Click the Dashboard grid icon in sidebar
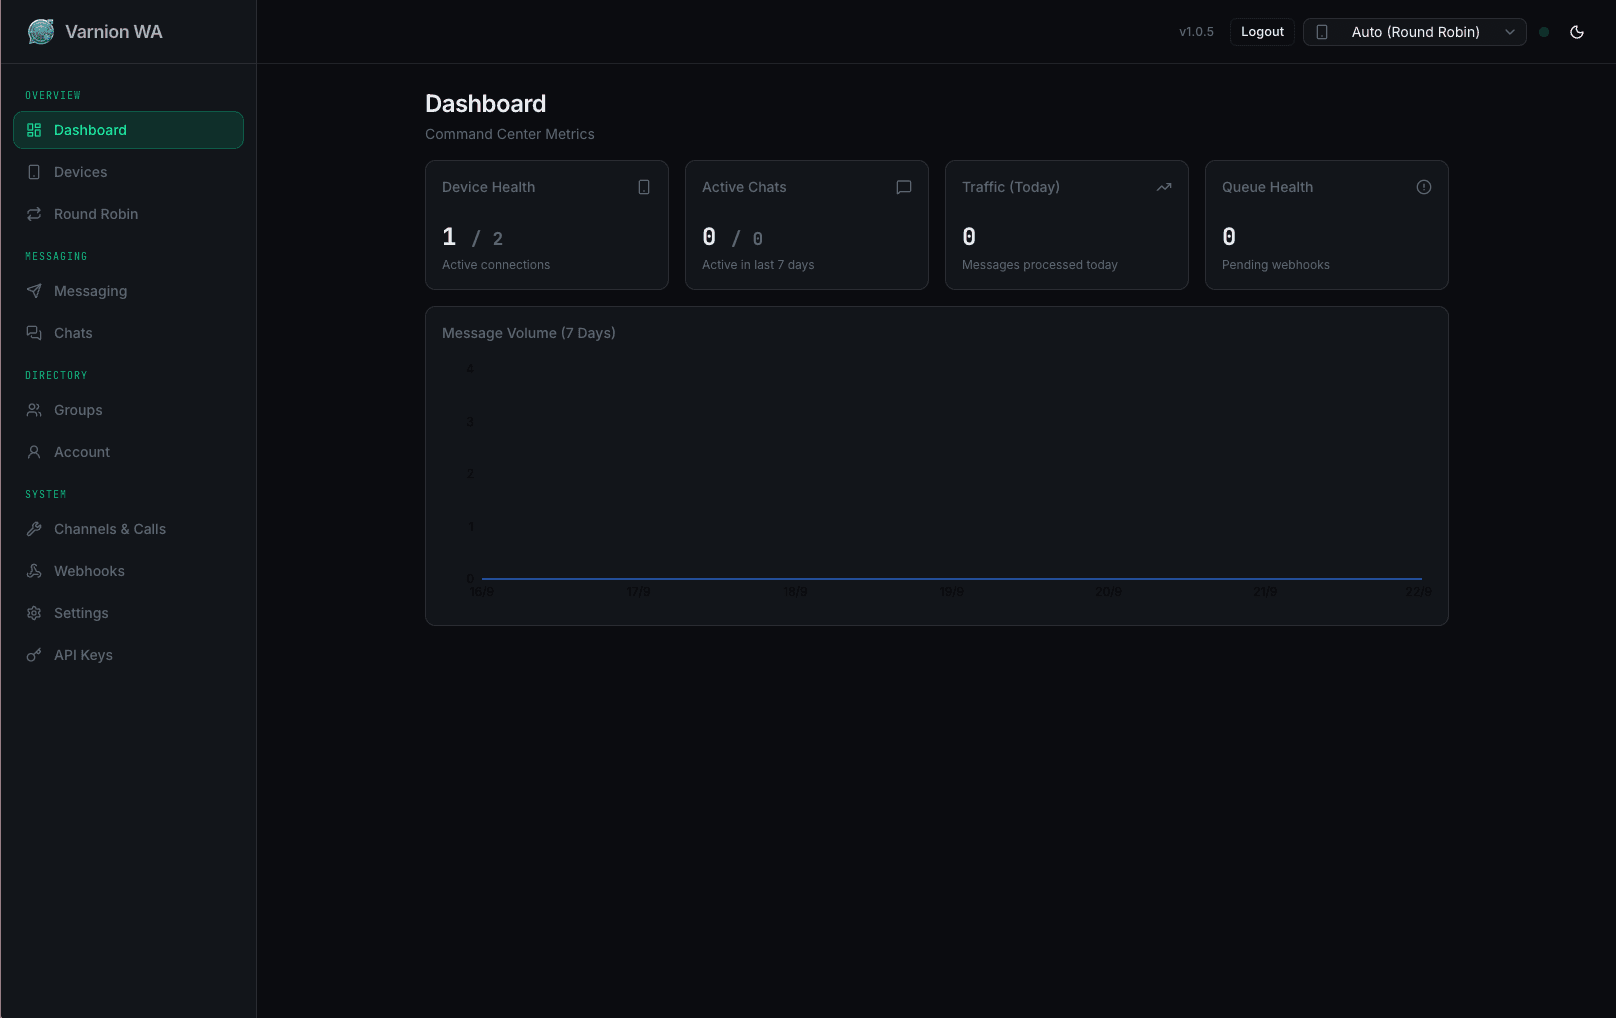 click(x=34, y=130)
